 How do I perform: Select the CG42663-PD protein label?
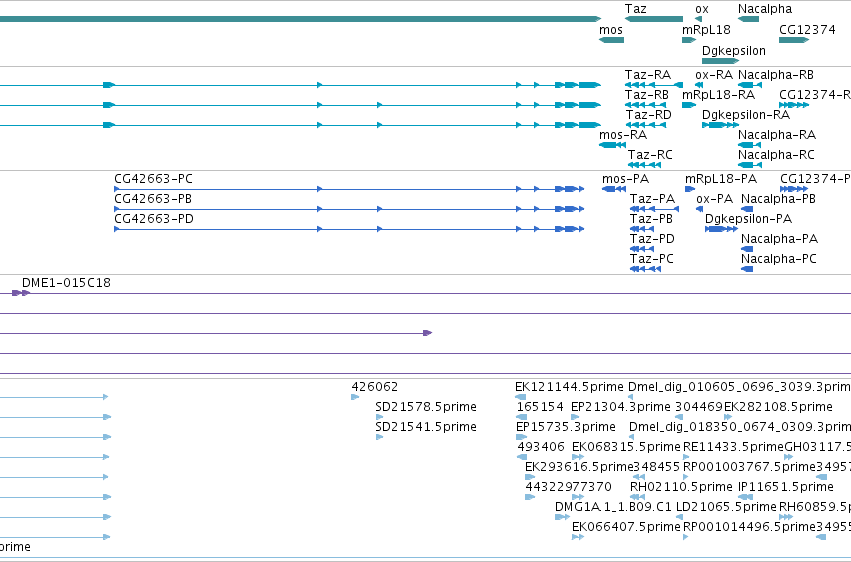[x=154, y=219]
